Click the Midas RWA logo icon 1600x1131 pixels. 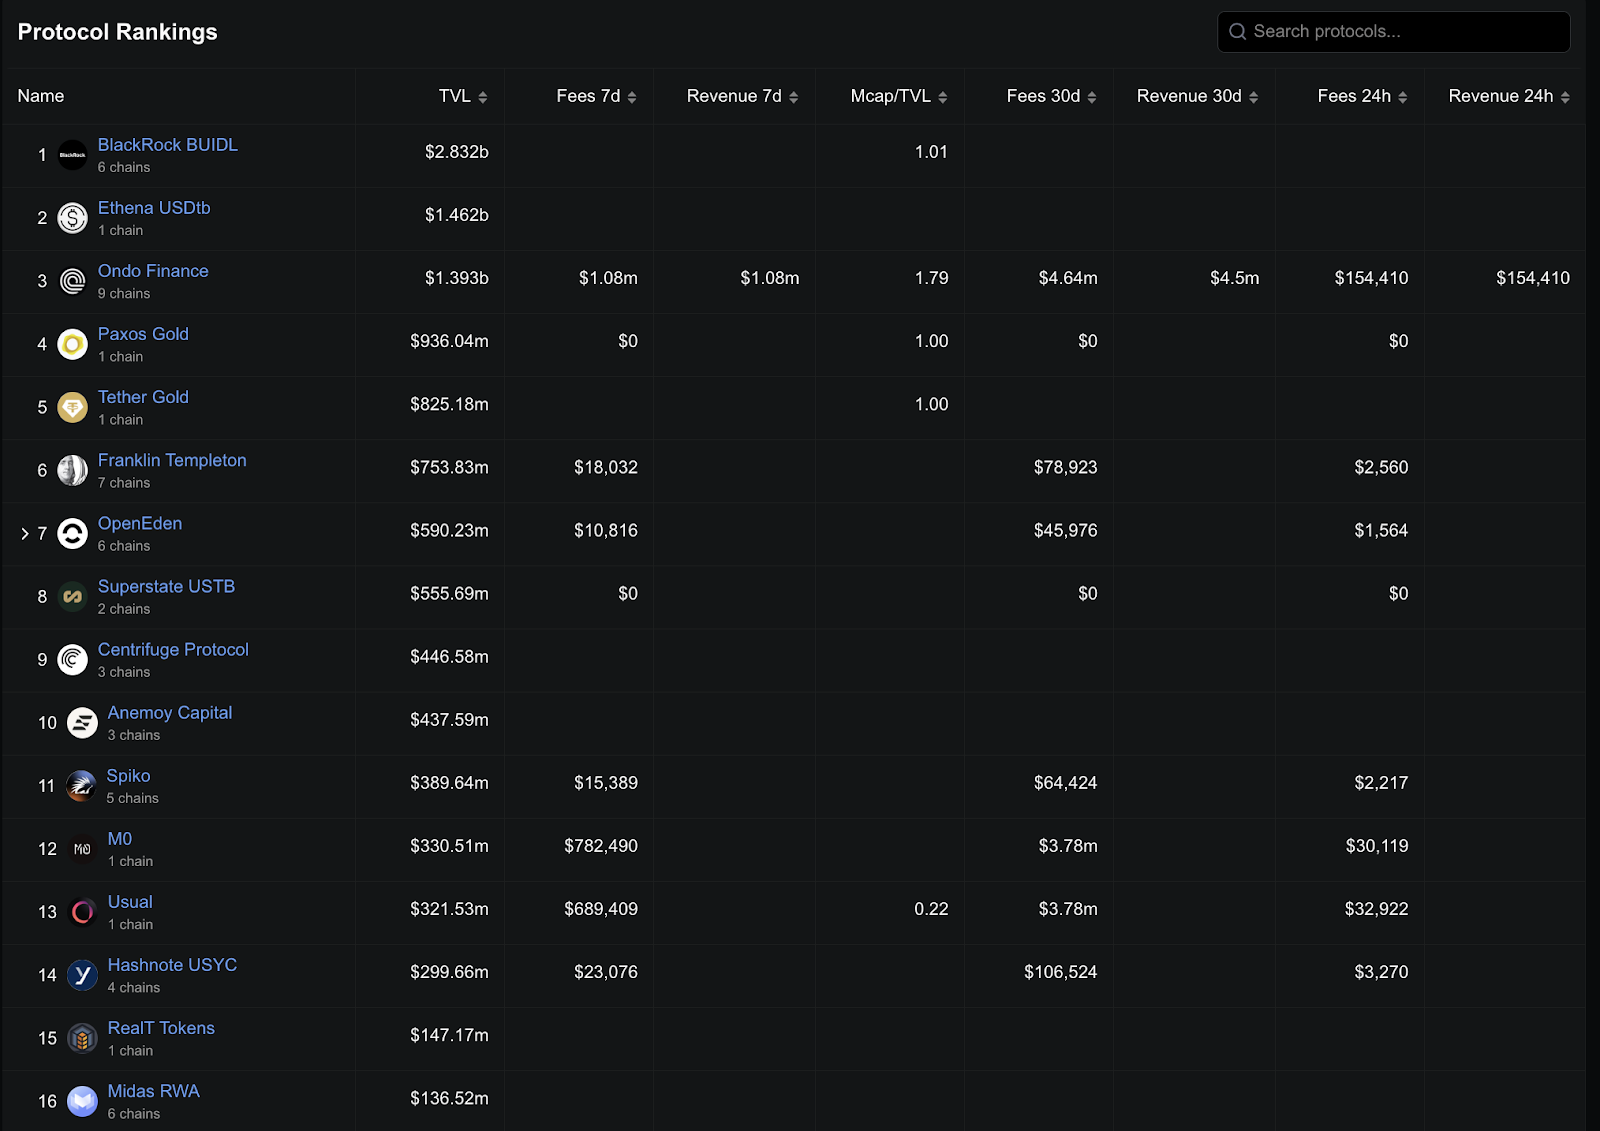82,1101
